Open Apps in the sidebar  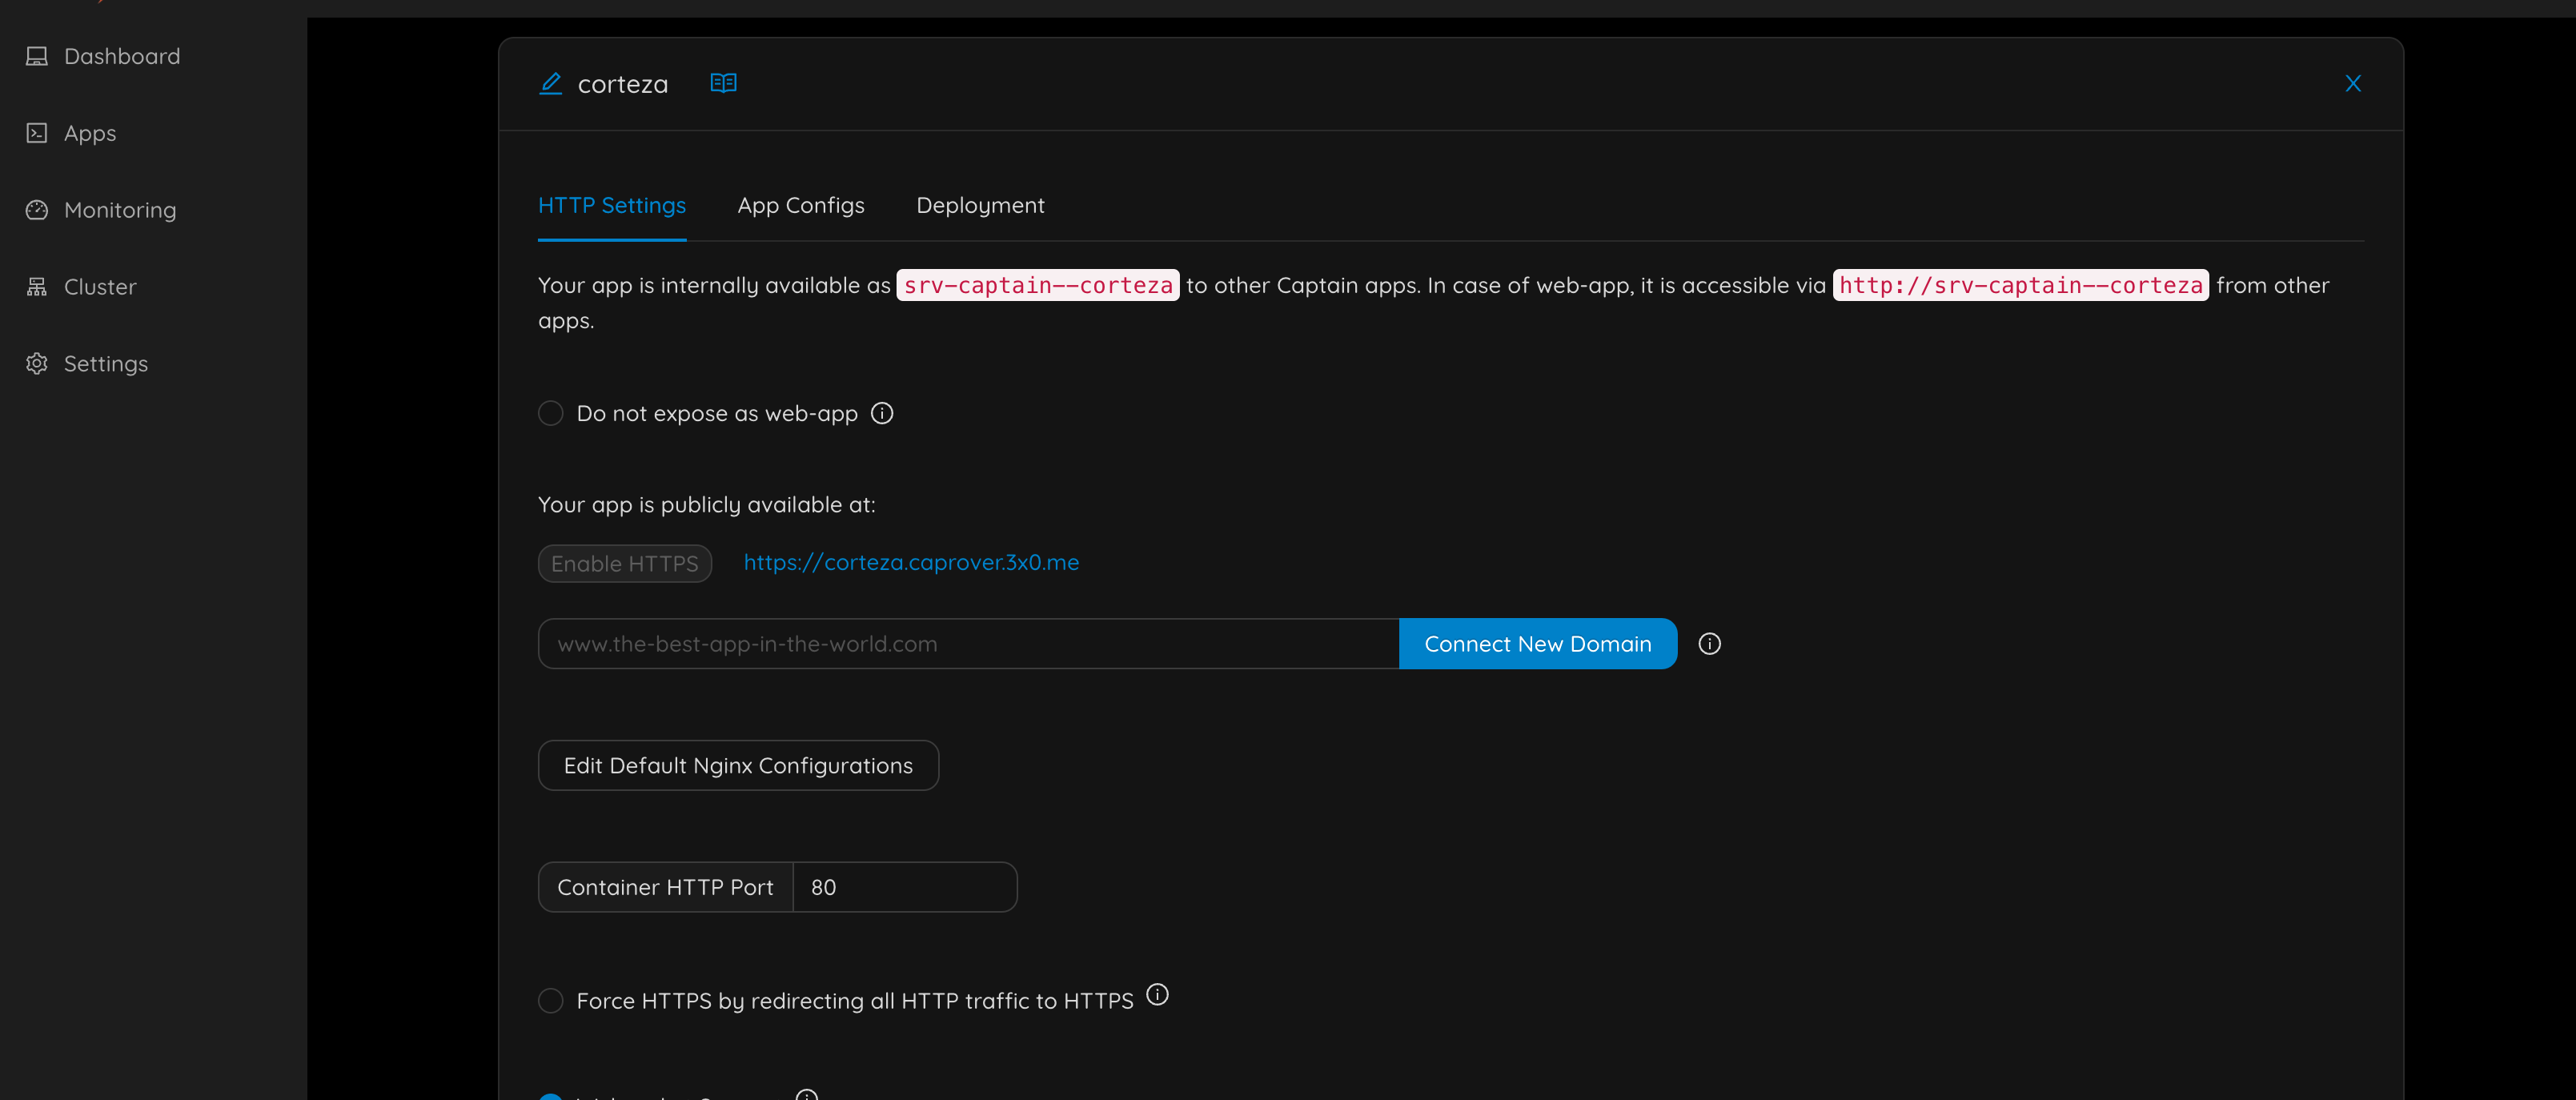click(x=90, y=133)
